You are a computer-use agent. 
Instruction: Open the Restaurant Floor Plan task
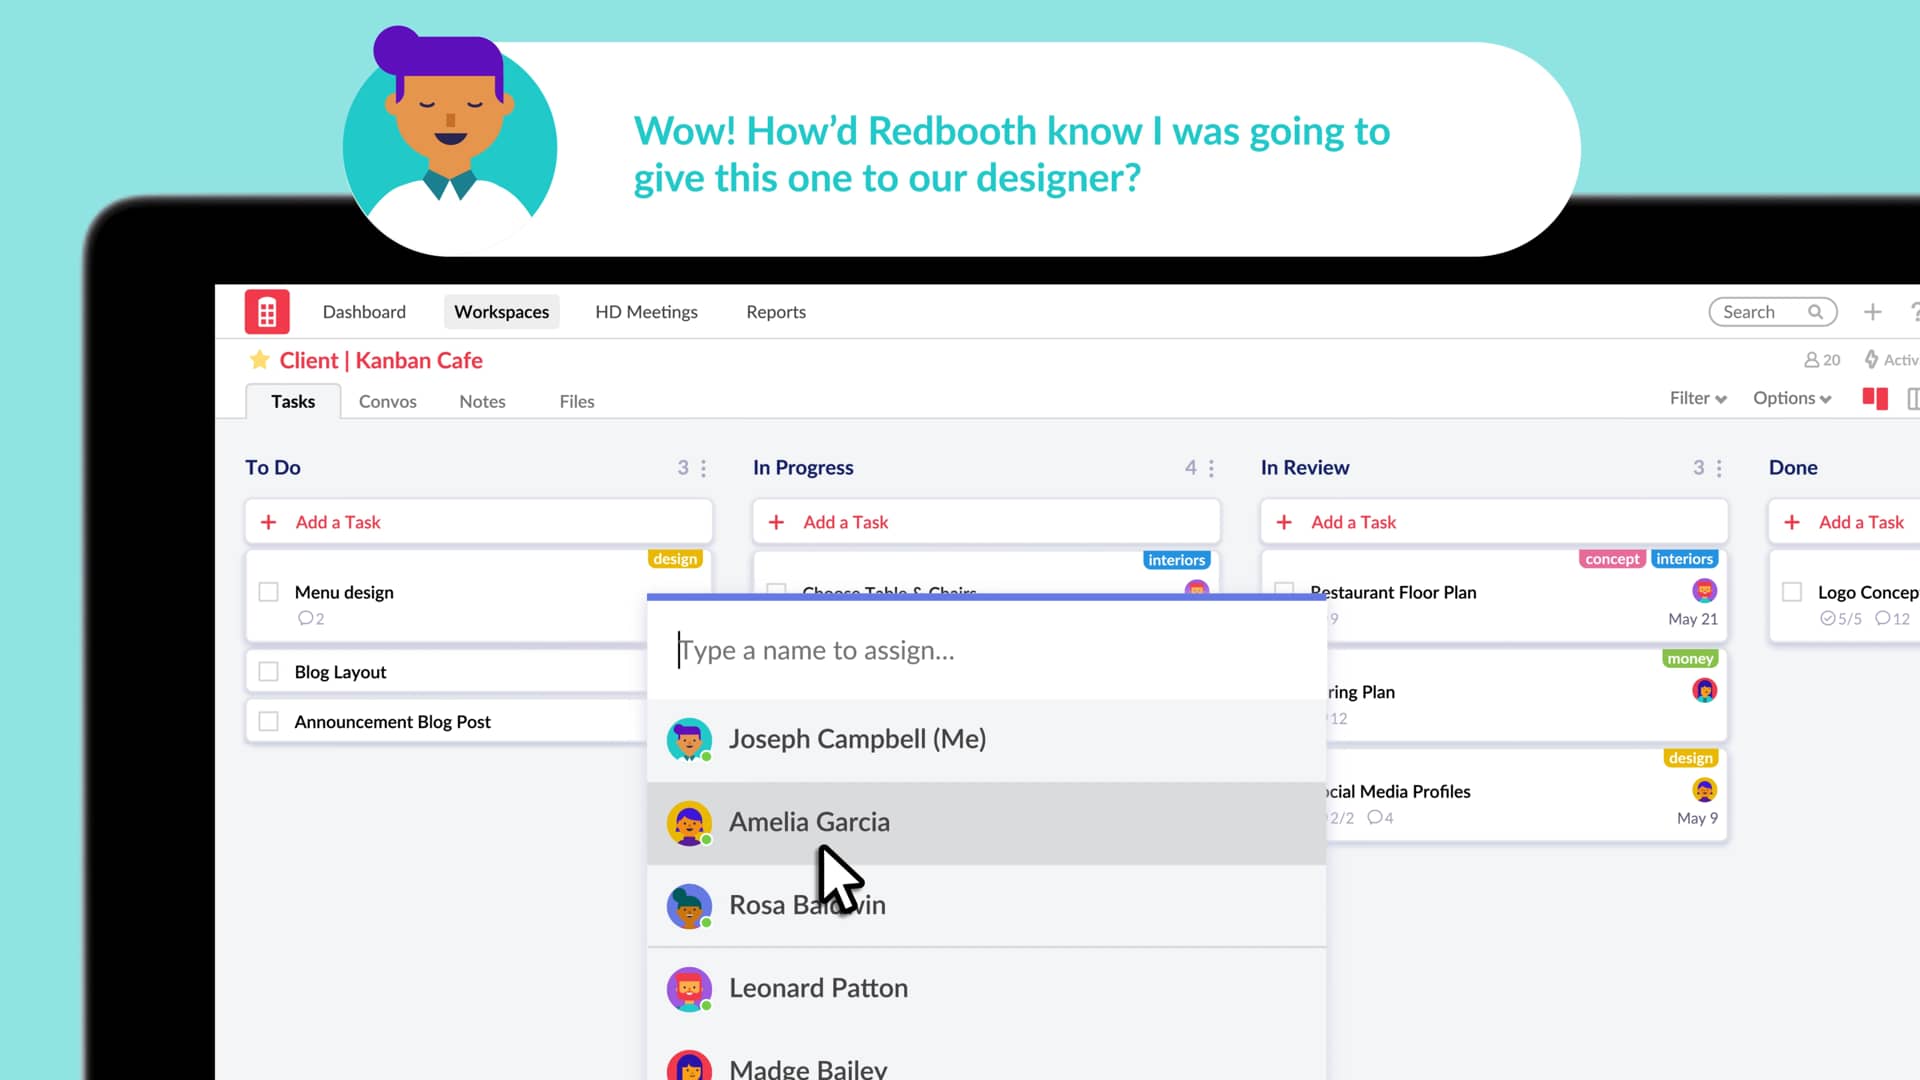click(x=1393, y=592)
